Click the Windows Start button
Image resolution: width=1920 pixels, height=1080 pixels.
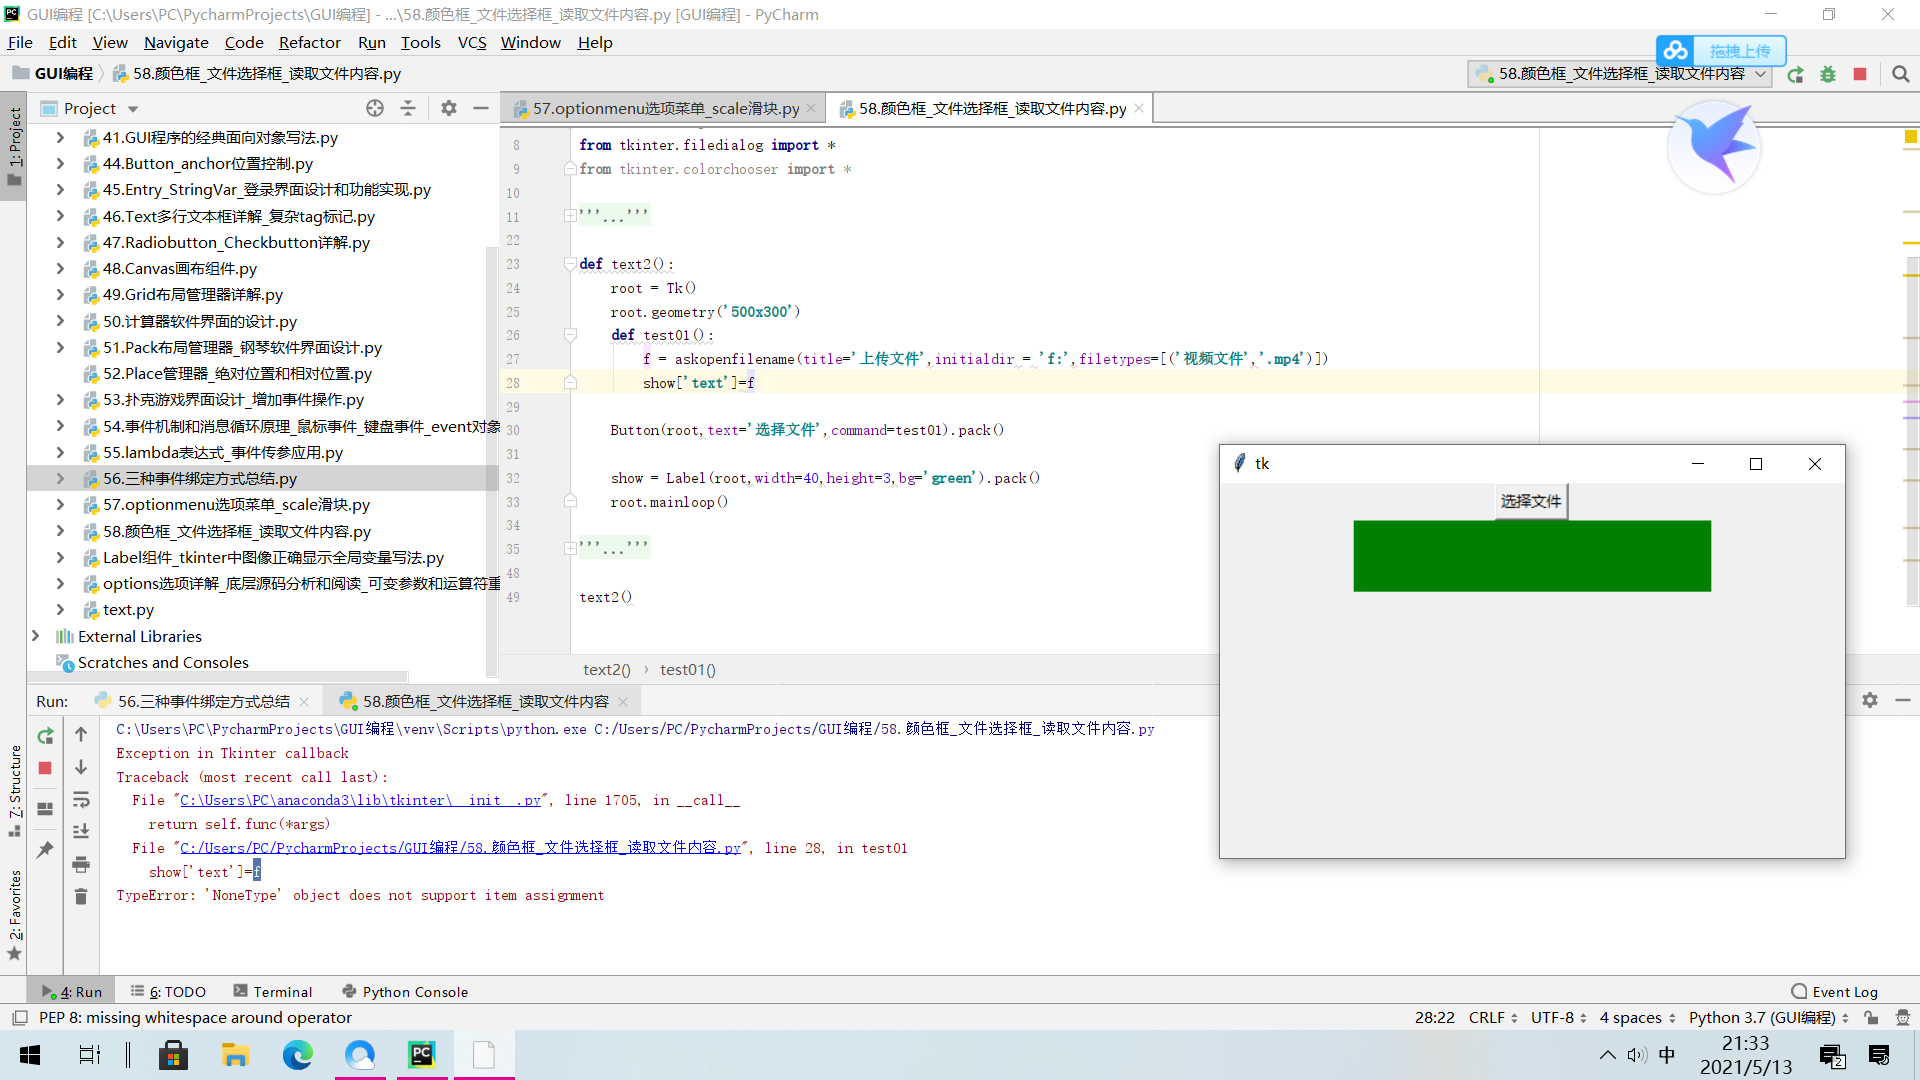30,1054
